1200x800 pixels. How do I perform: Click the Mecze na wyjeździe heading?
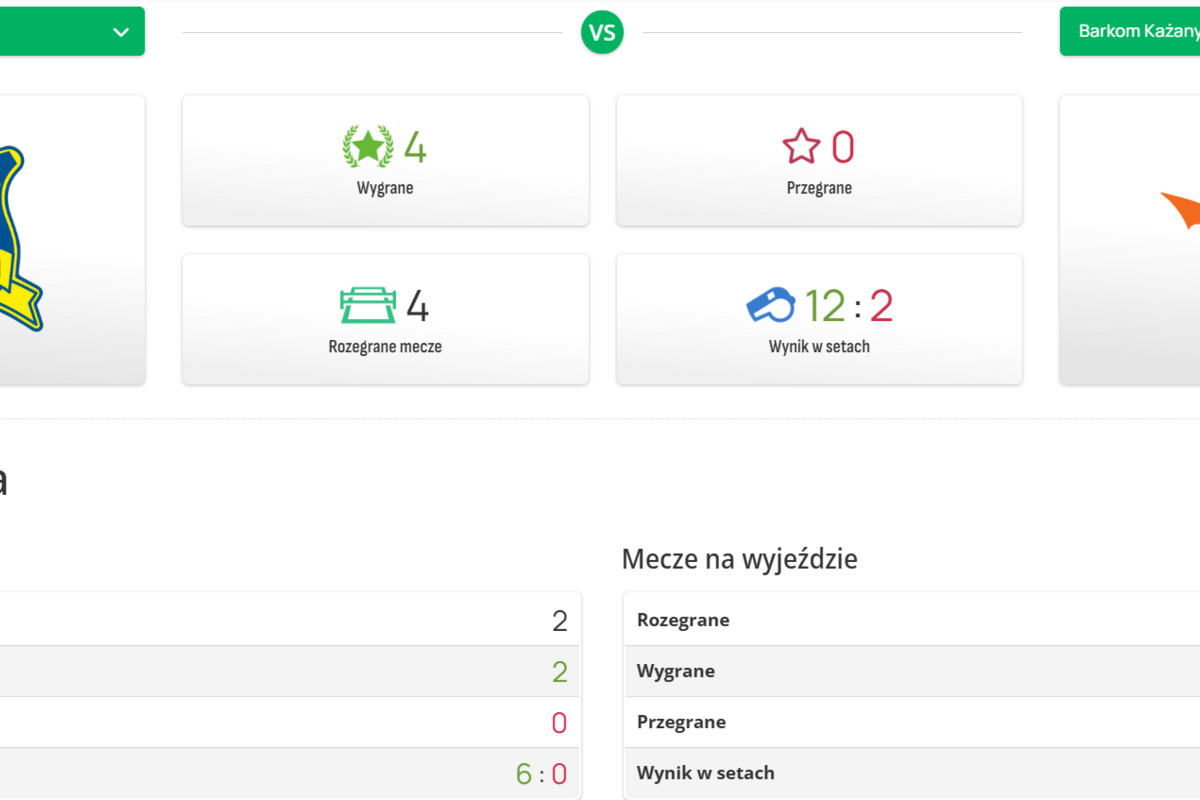(739, 559)
